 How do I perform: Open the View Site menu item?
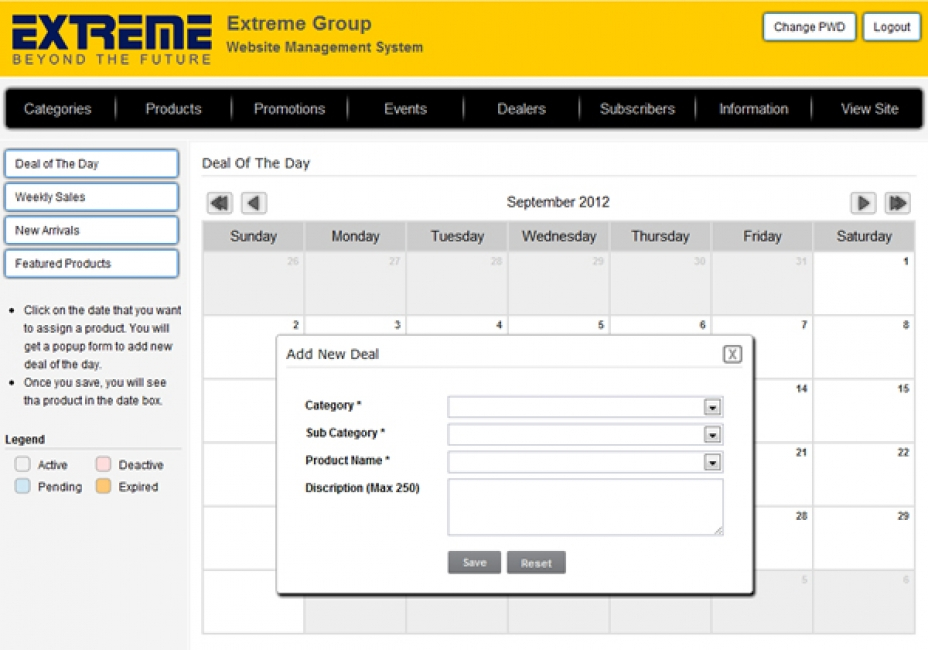(869, 109)
